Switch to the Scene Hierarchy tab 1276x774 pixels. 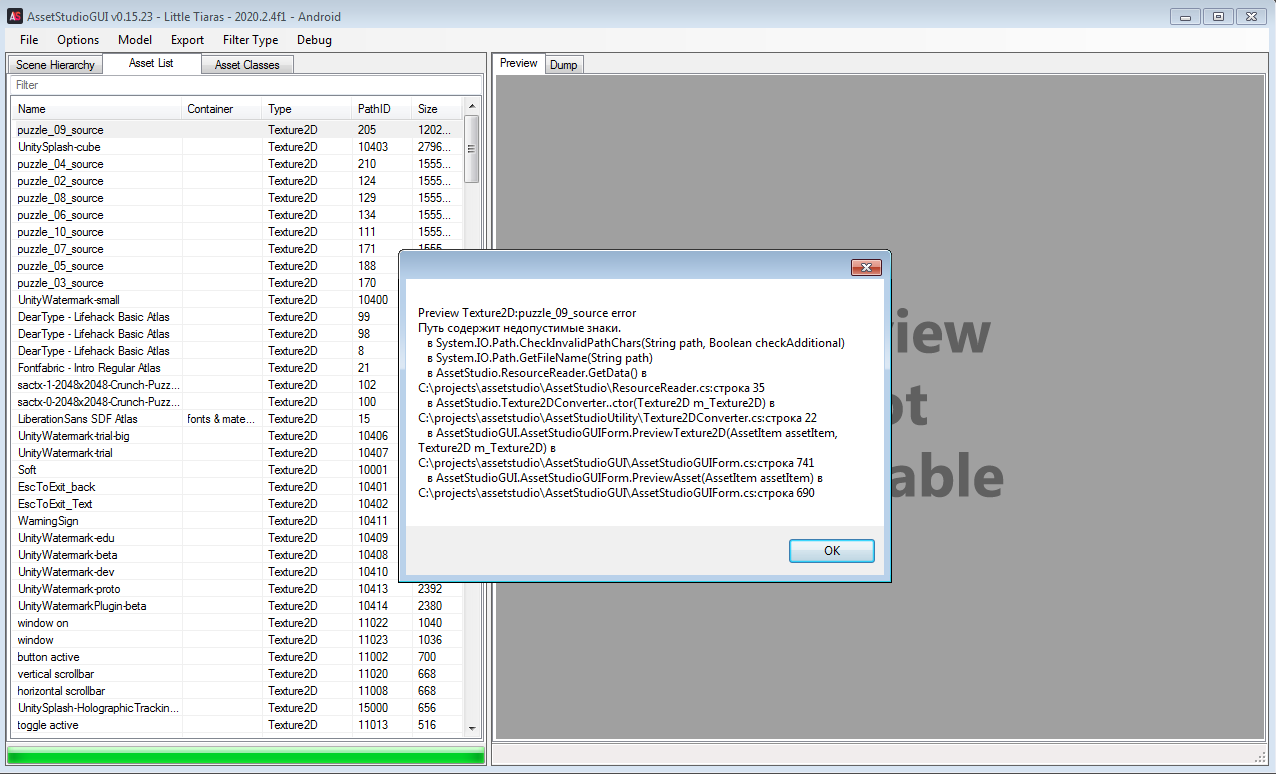click(x=54, y=63)
